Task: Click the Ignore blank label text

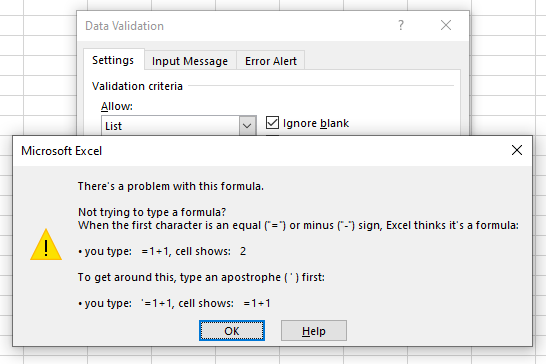Action: (315, 123)
